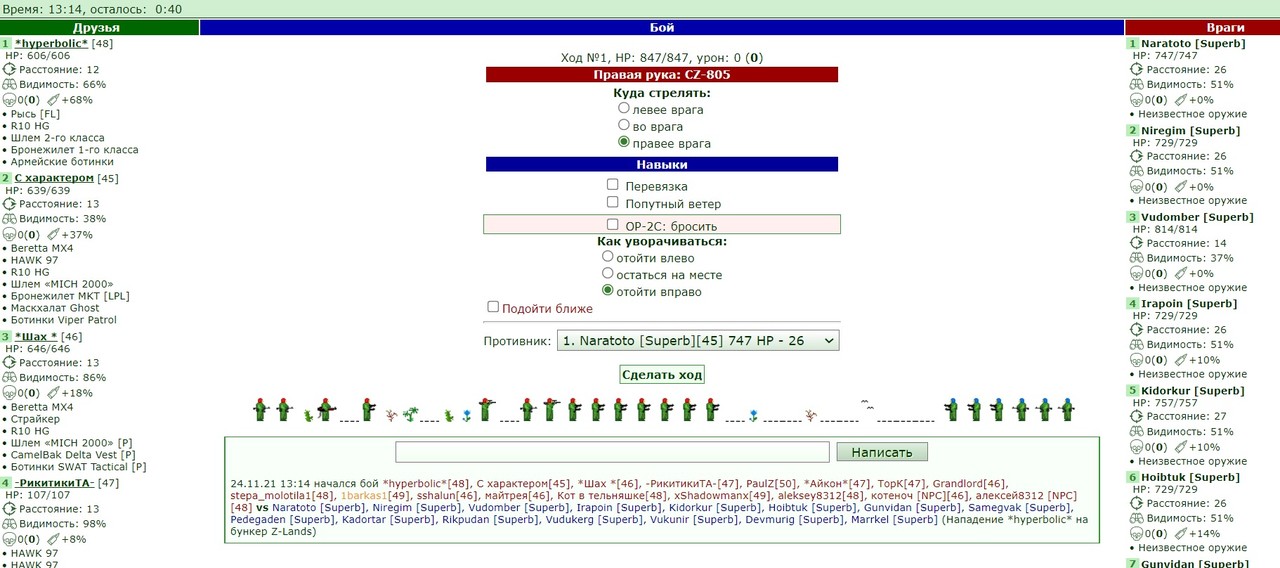Click the 'Друзья' panel header
The image size is (1280, 568).
pos(99,28)
